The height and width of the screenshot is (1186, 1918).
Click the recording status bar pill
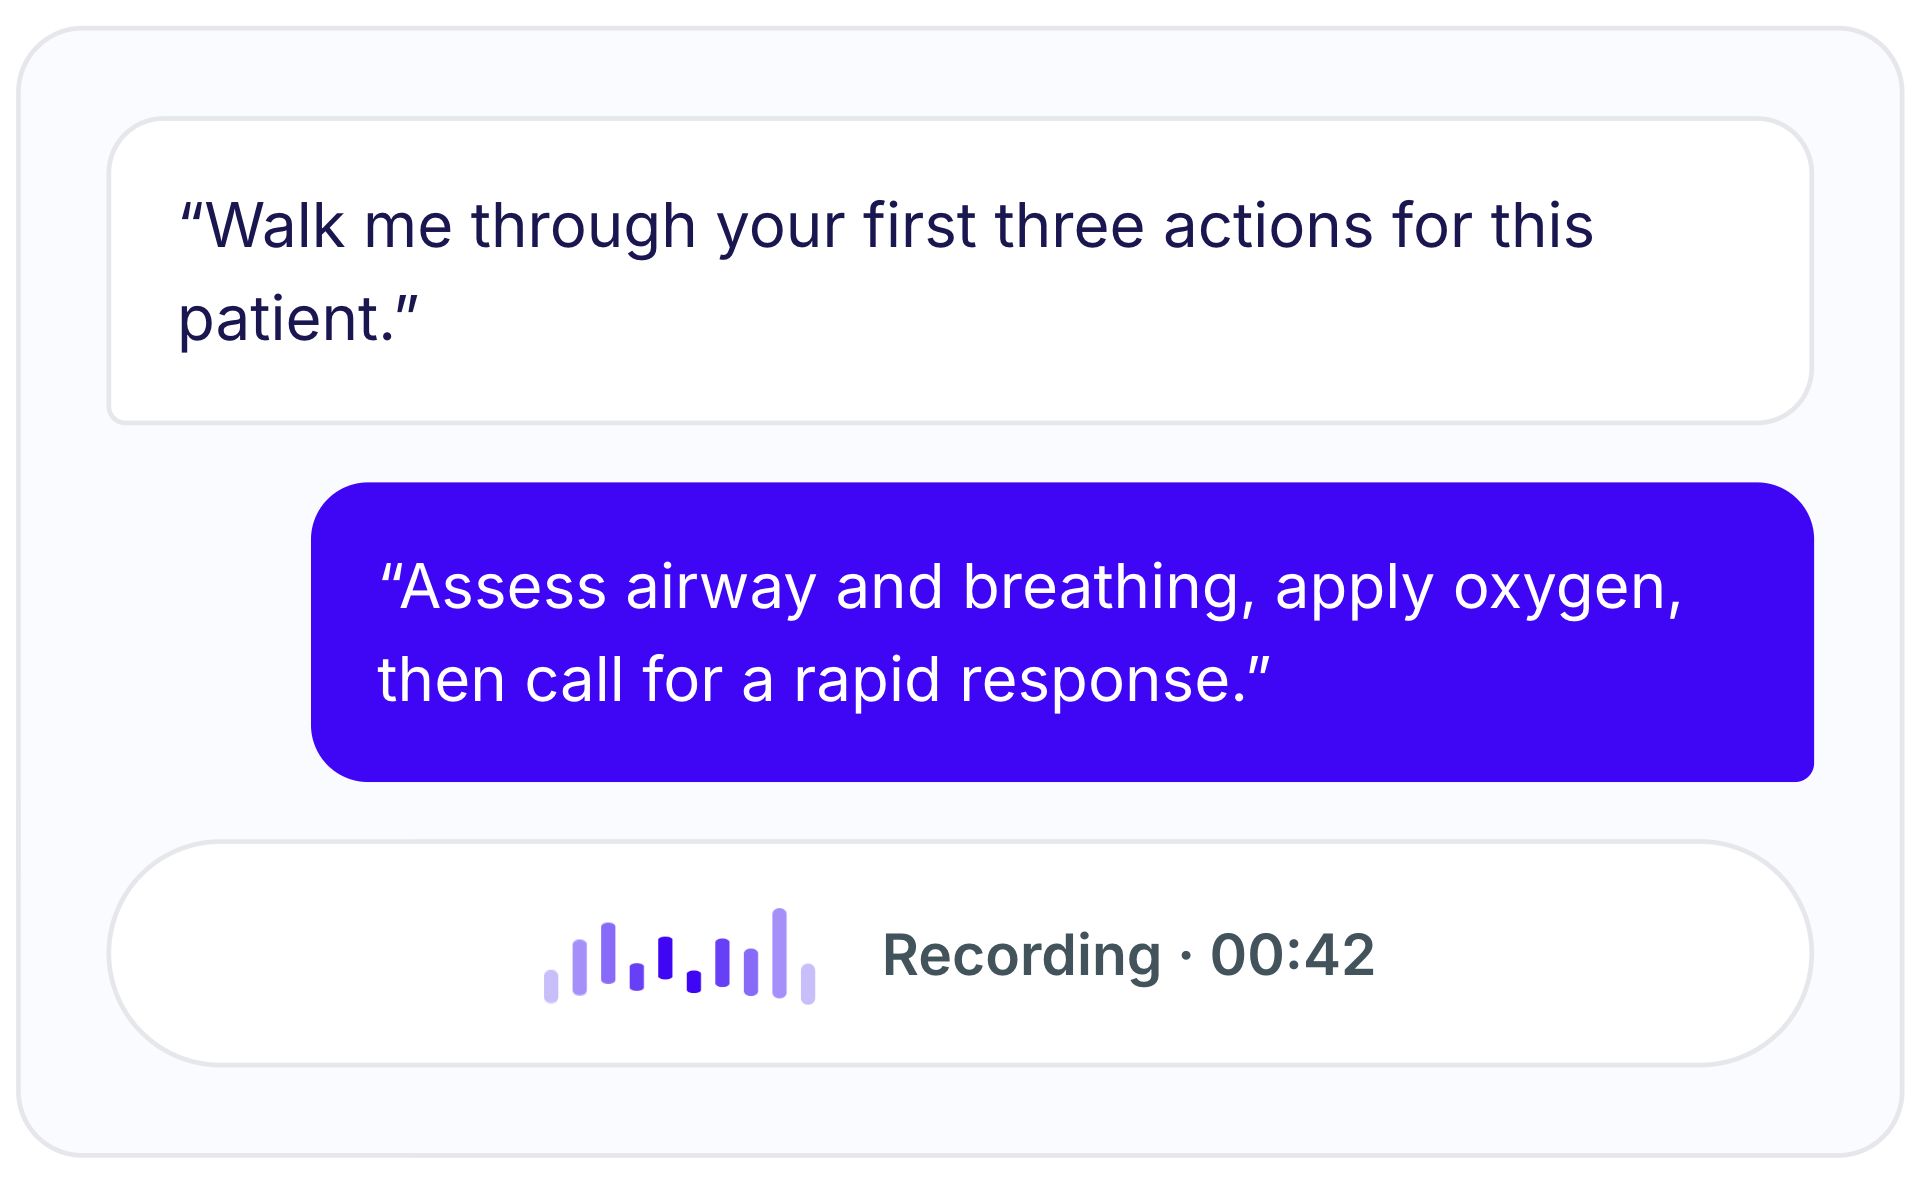(x=960, y=953)
